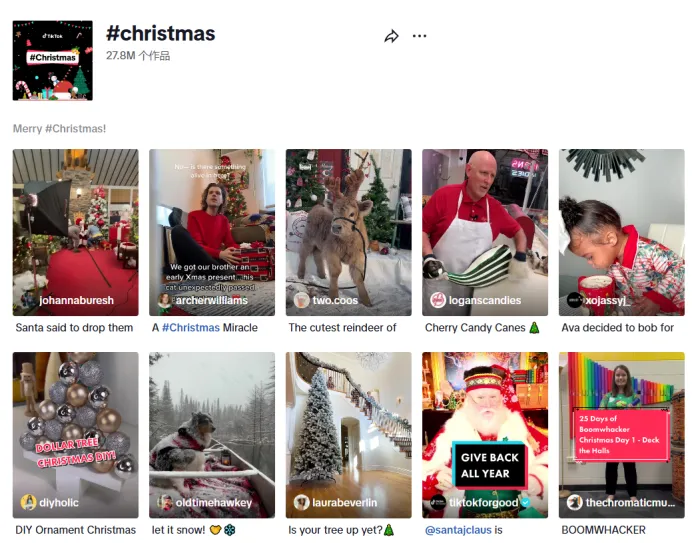This screenshot has height=544, width=692.
Task: Click two.coos profile avatar
Action: click(301, 300)
